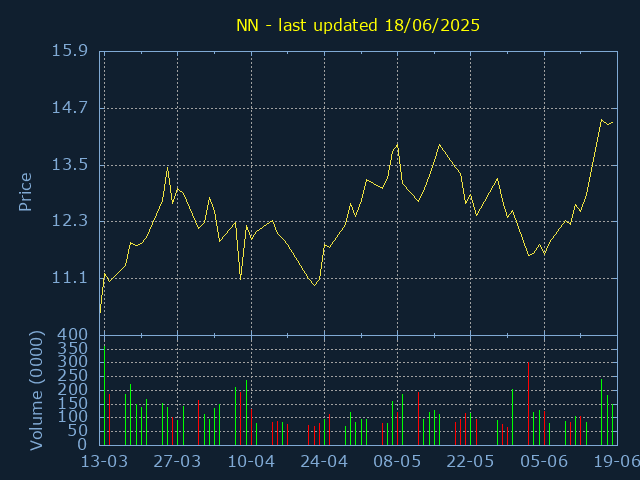
Task: Click the 11.1 price axis label
Action: point(69,278)
